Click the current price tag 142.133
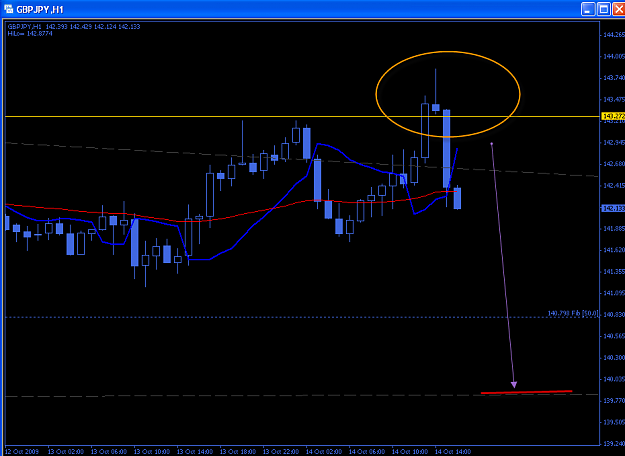This screenshot has width=625, height=456. tap(613, 208)
